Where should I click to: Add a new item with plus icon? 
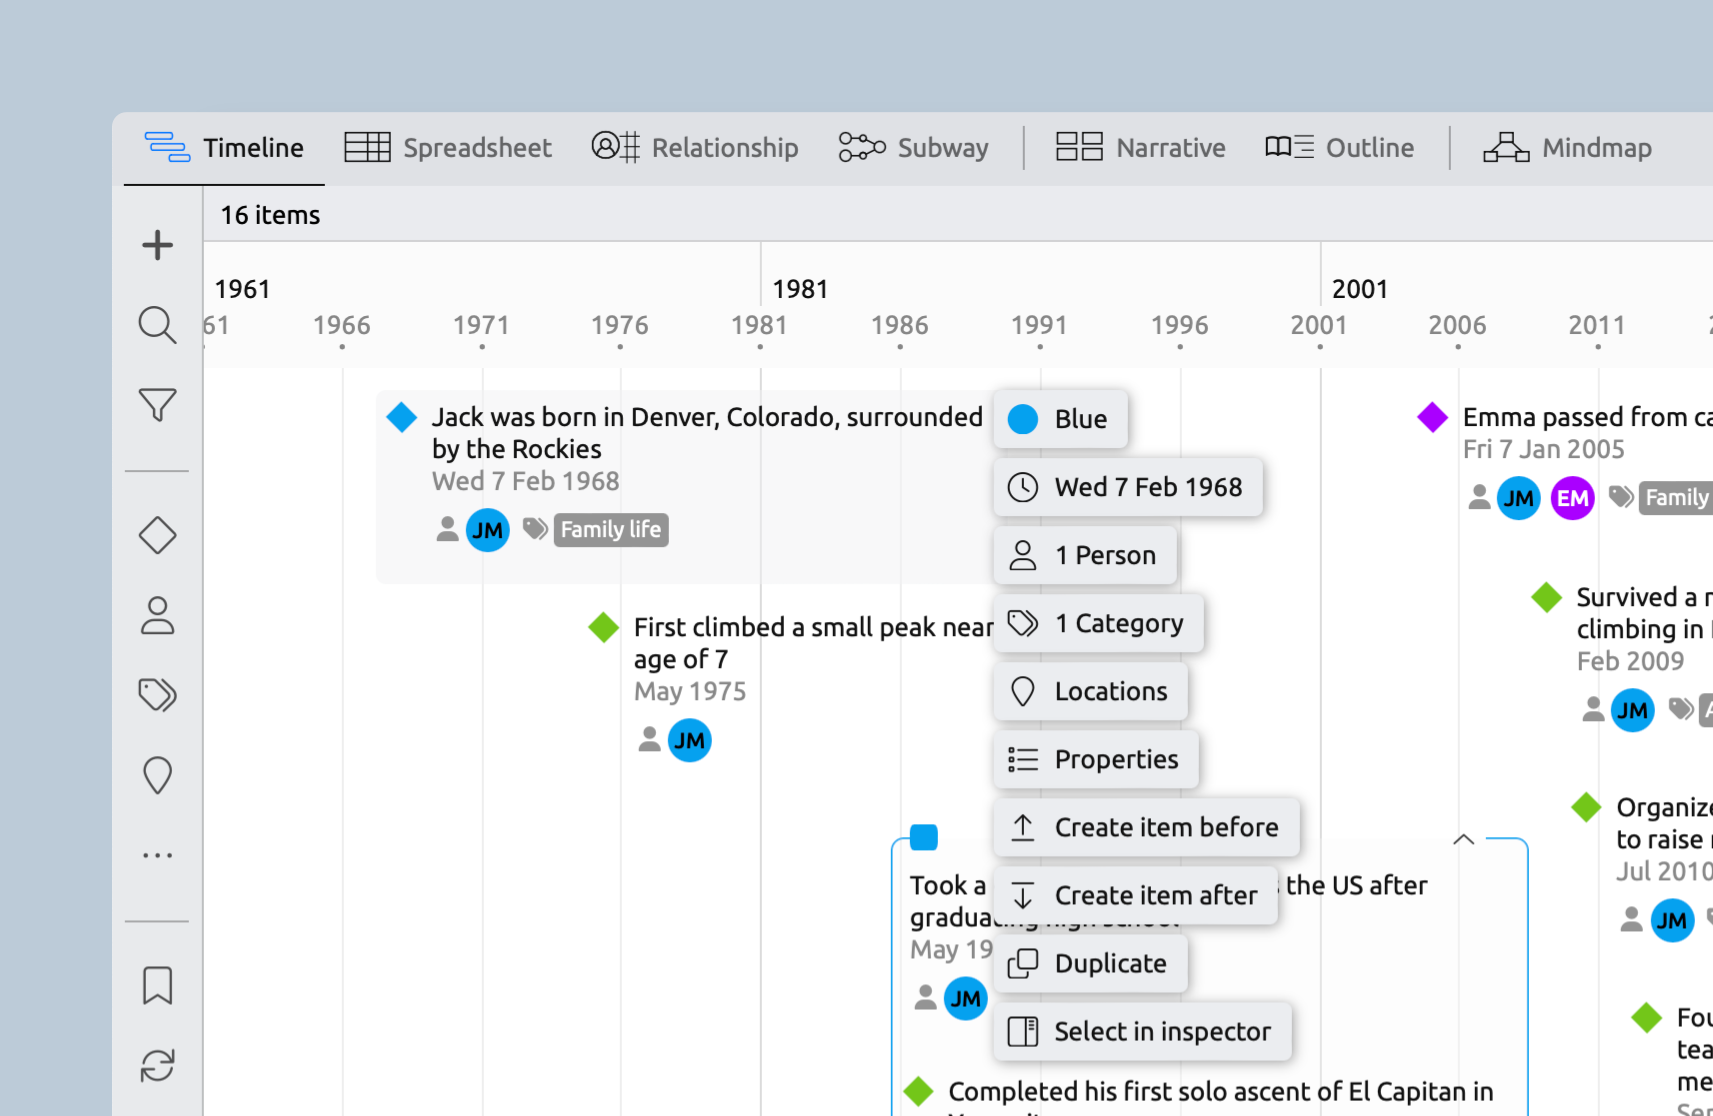tap(157, 245)
